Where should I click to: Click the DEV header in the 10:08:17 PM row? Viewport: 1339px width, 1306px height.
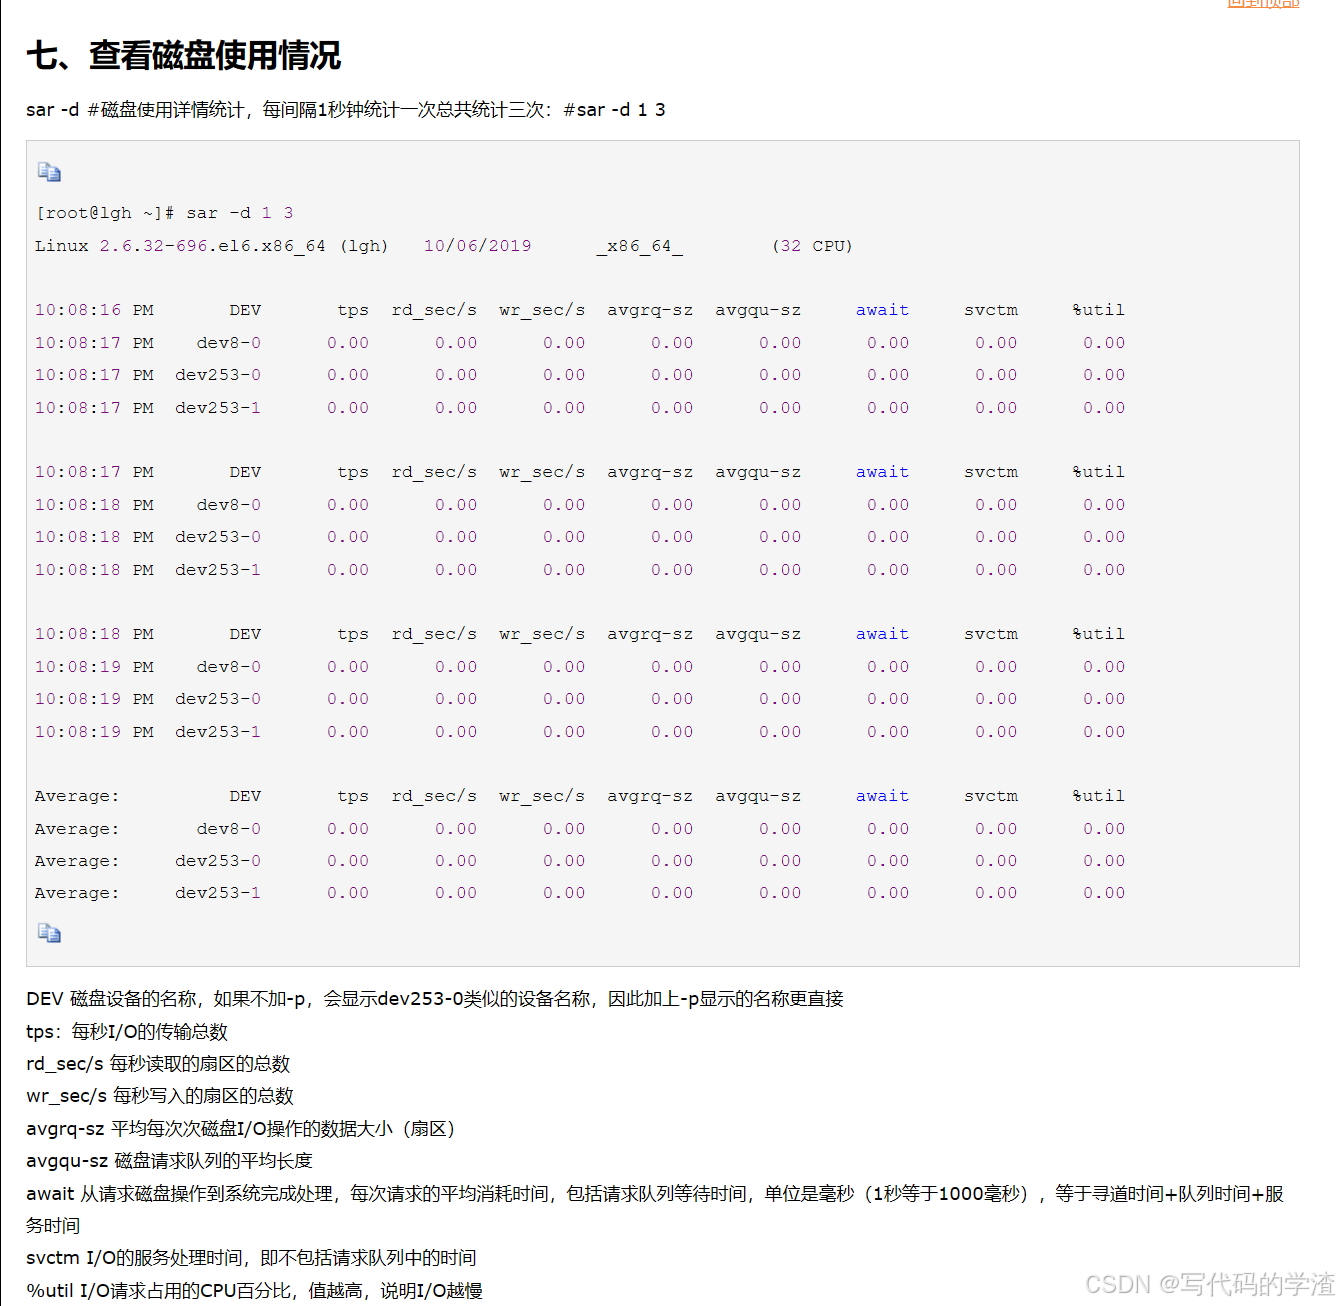245,472
